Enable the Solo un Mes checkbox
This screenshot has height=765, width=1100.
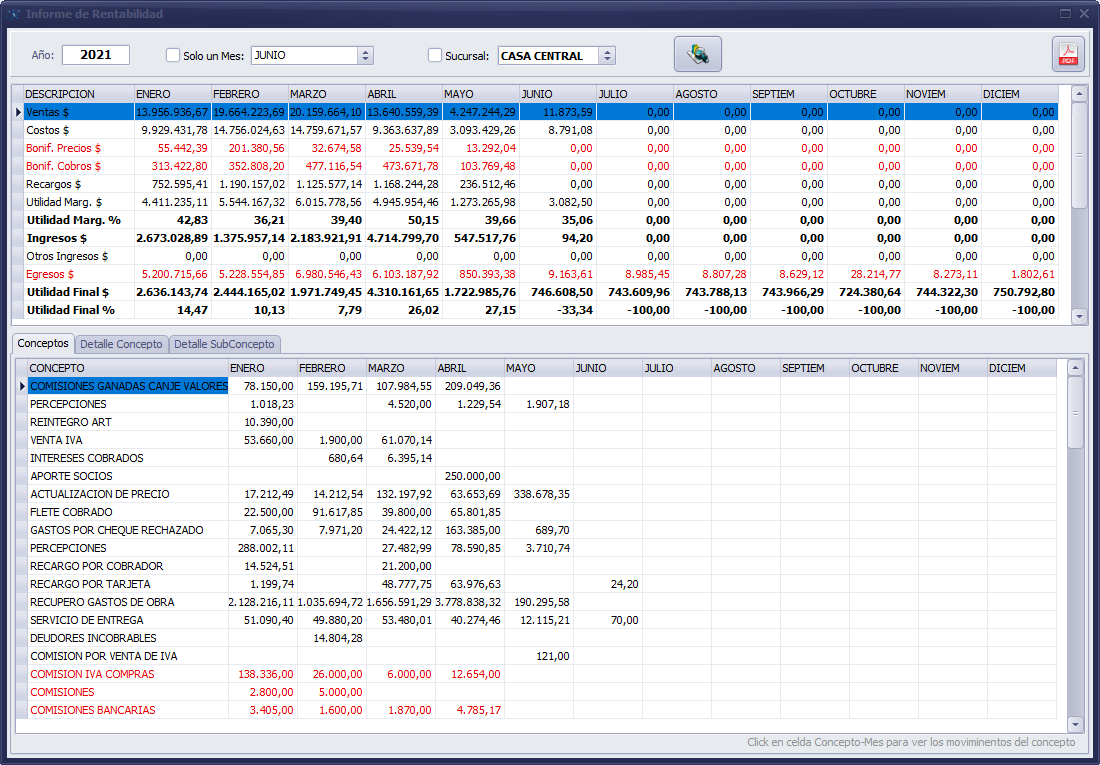[x=173, y=56]
